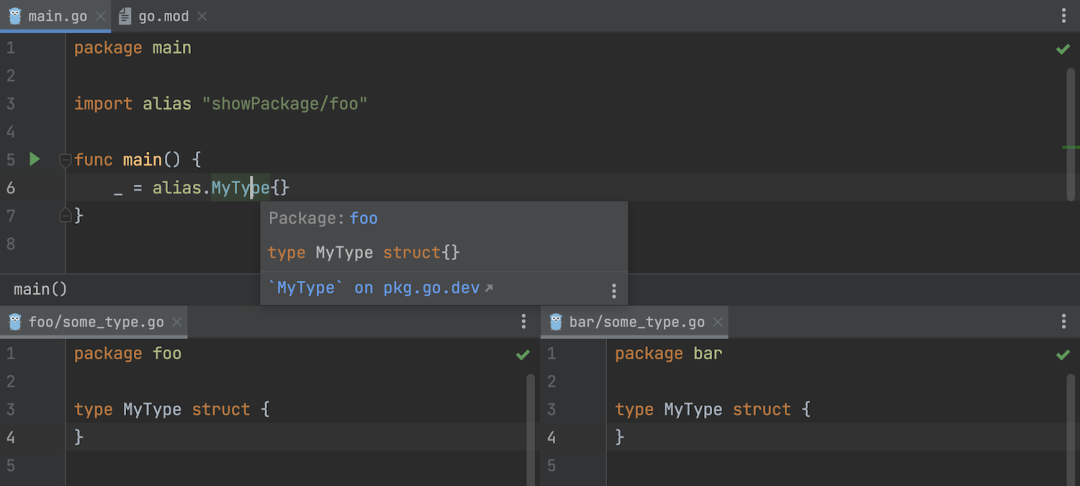Click inspection checkmark in bar/some_type.go editor

pos(1063,354)
